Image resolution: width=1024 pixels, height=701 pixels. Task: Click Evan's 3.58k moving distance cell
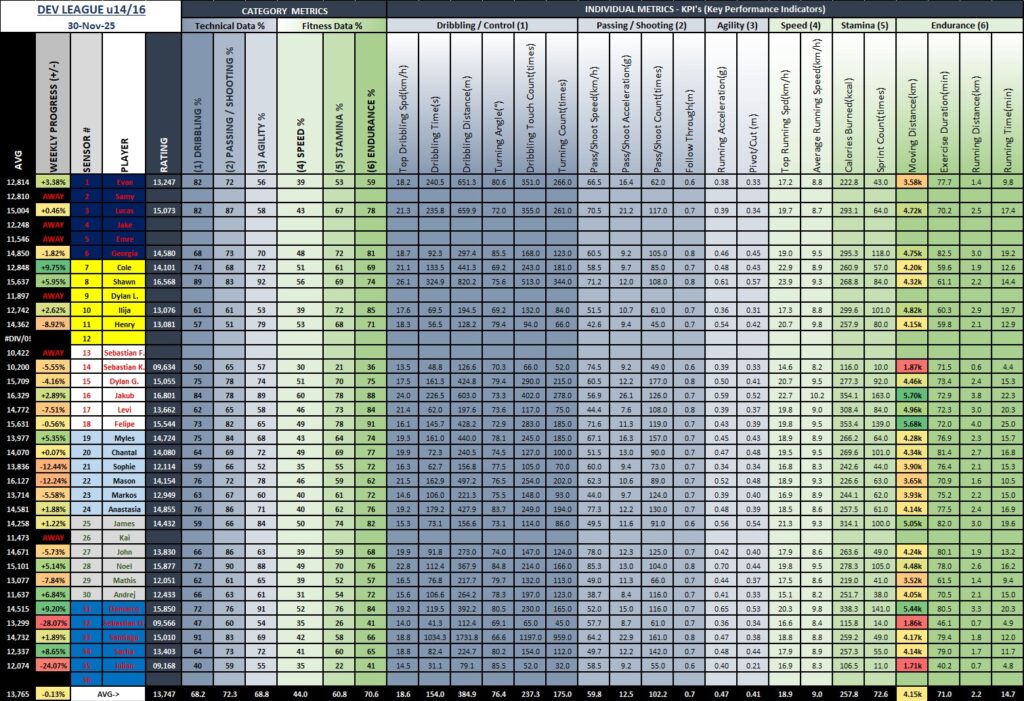coord(911,184)
